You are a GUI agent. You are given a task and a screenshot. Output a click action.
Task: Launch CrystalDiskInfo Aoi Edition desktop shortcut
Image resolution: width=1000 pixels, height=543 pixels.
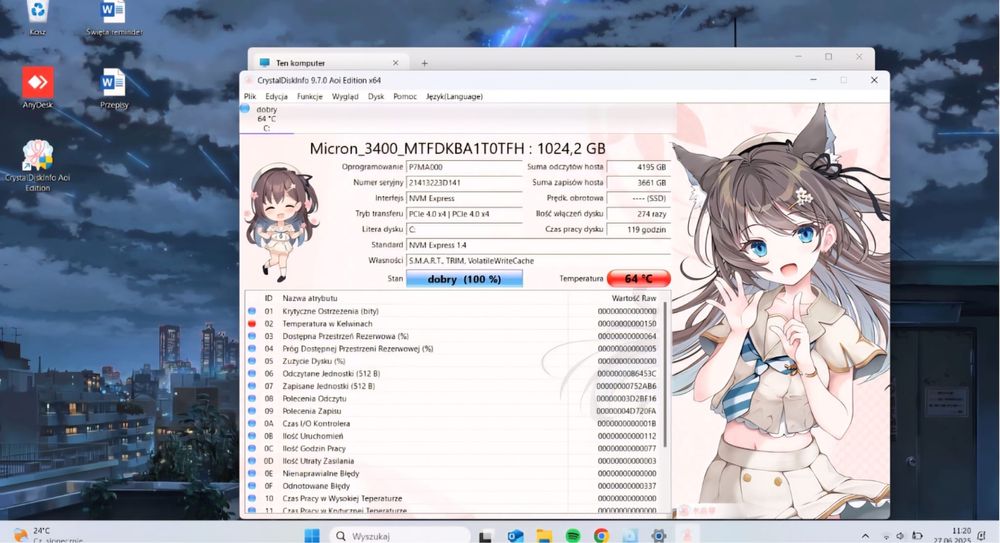click(x=38, y=165)
